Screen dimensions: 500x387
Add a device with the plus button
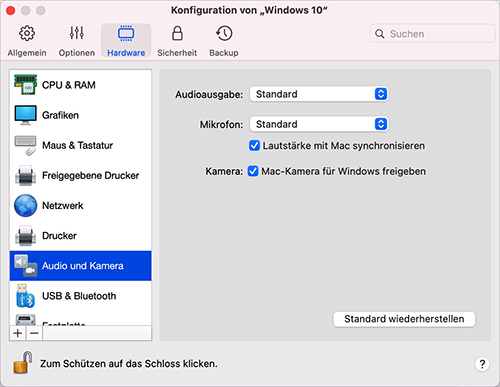[x=18, y=333]
